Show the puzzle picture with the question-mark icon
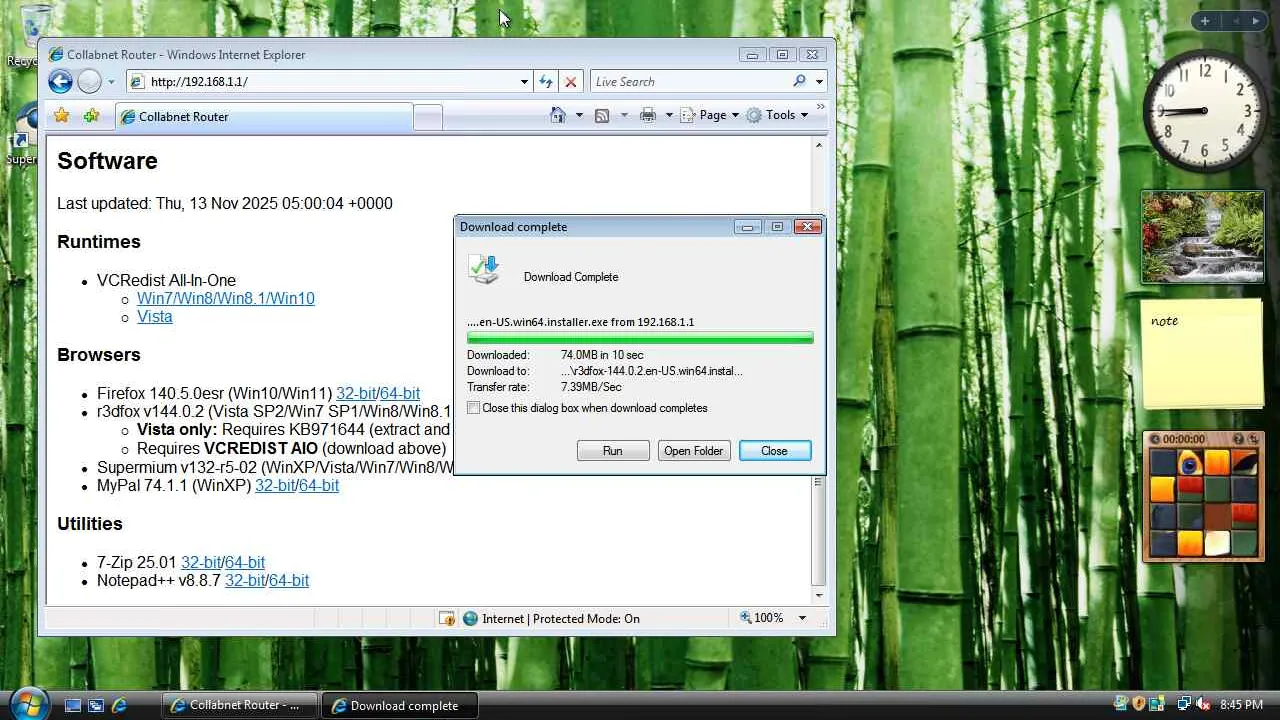This screenshot has width=1280, height=720. pos(1239,439)
